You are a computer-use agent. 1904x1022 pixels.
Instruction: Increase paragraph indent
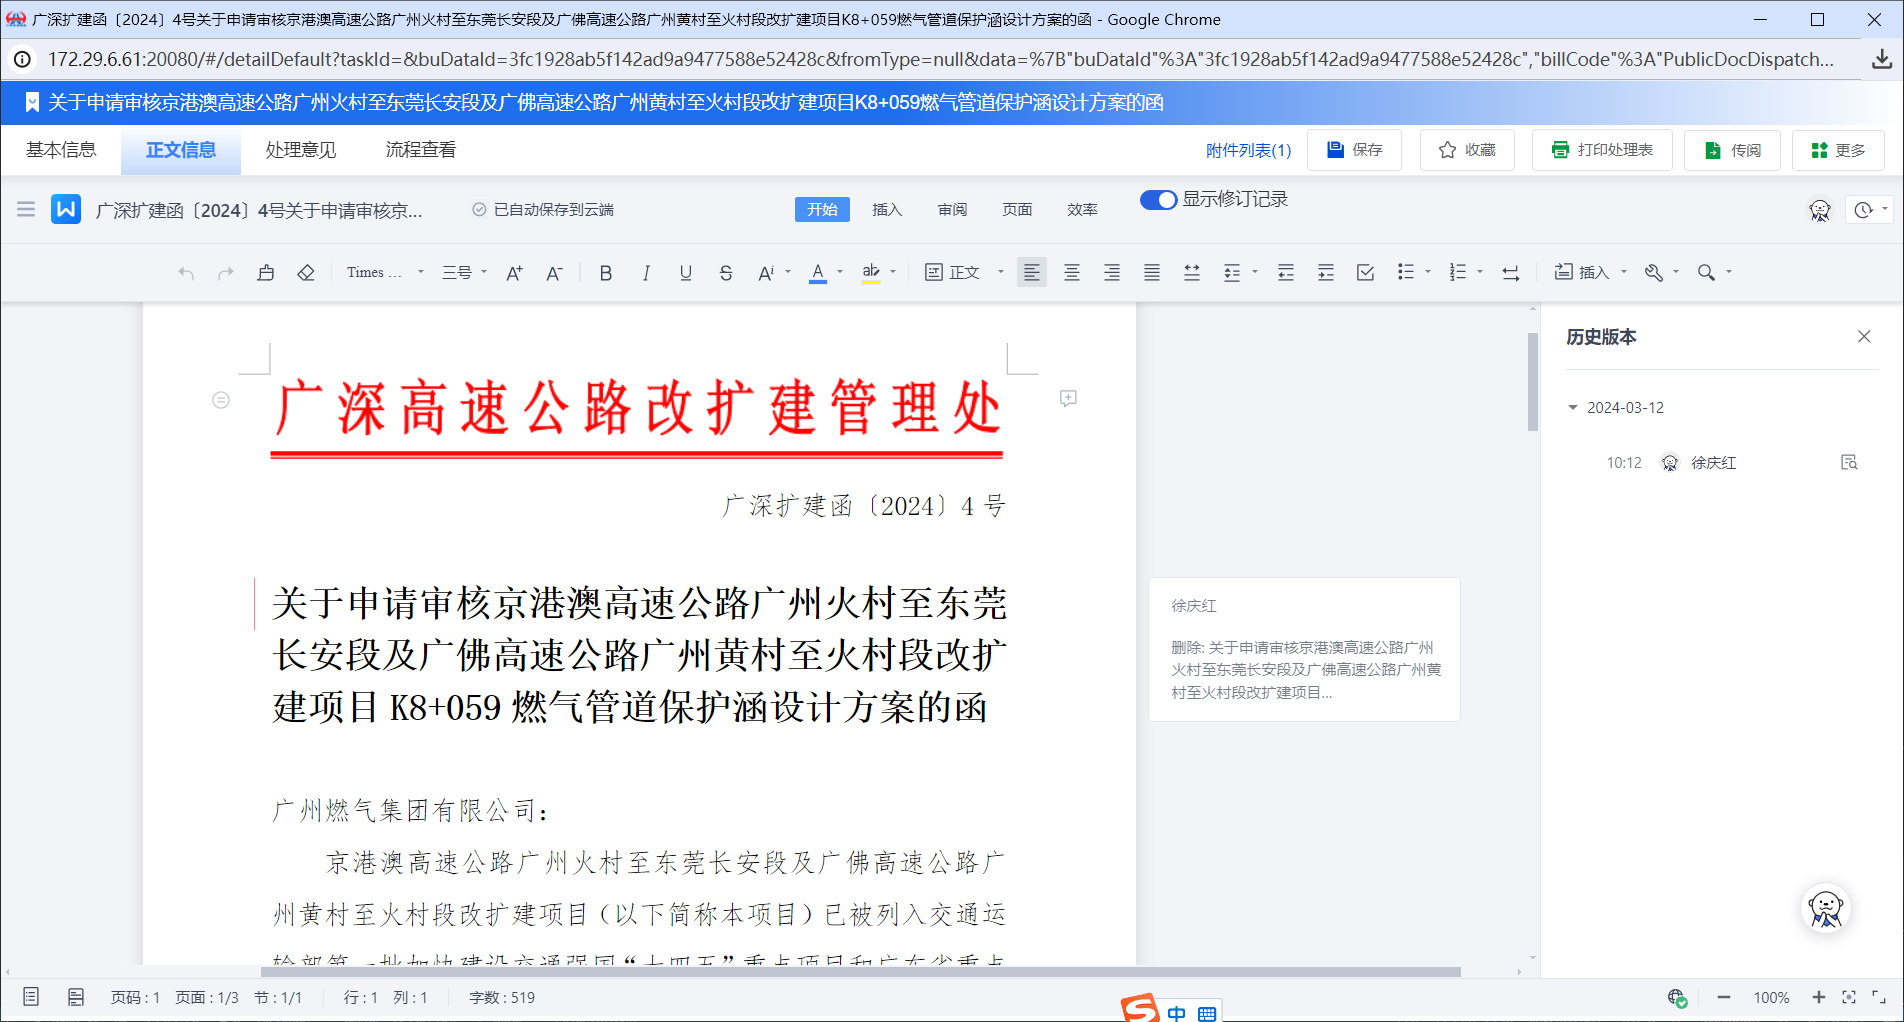pyautogui.click(x=1326, y=273)
